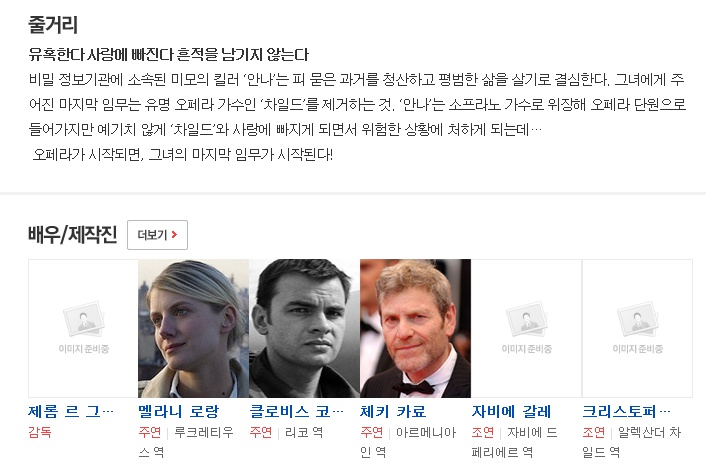Click the 줄거리 section heading
The image size is (706, 474).
coord(53,24)
